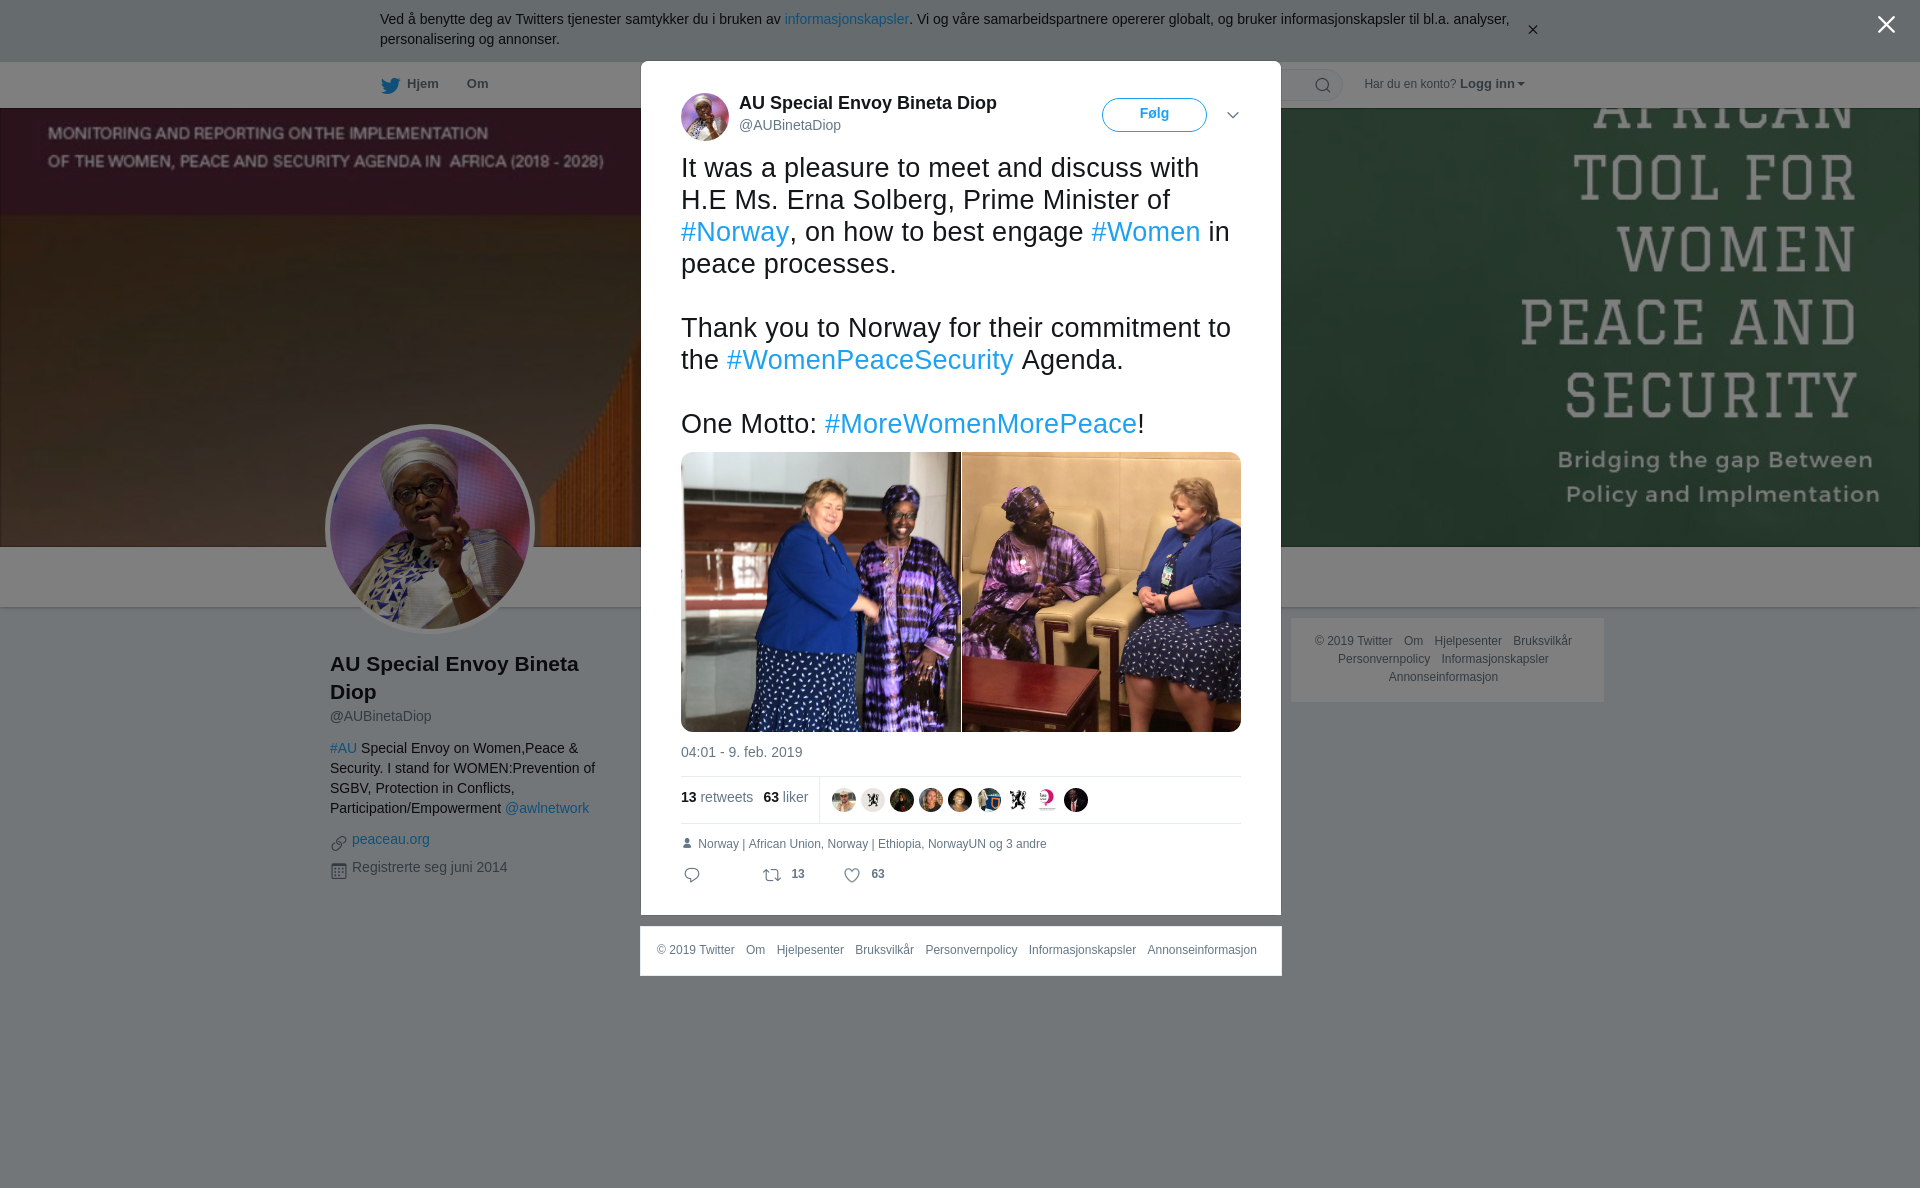1920x1188 pixels.
Task: Open Hjelpesenter in right sidebar footer
Action: click(x=1468, y=641)
